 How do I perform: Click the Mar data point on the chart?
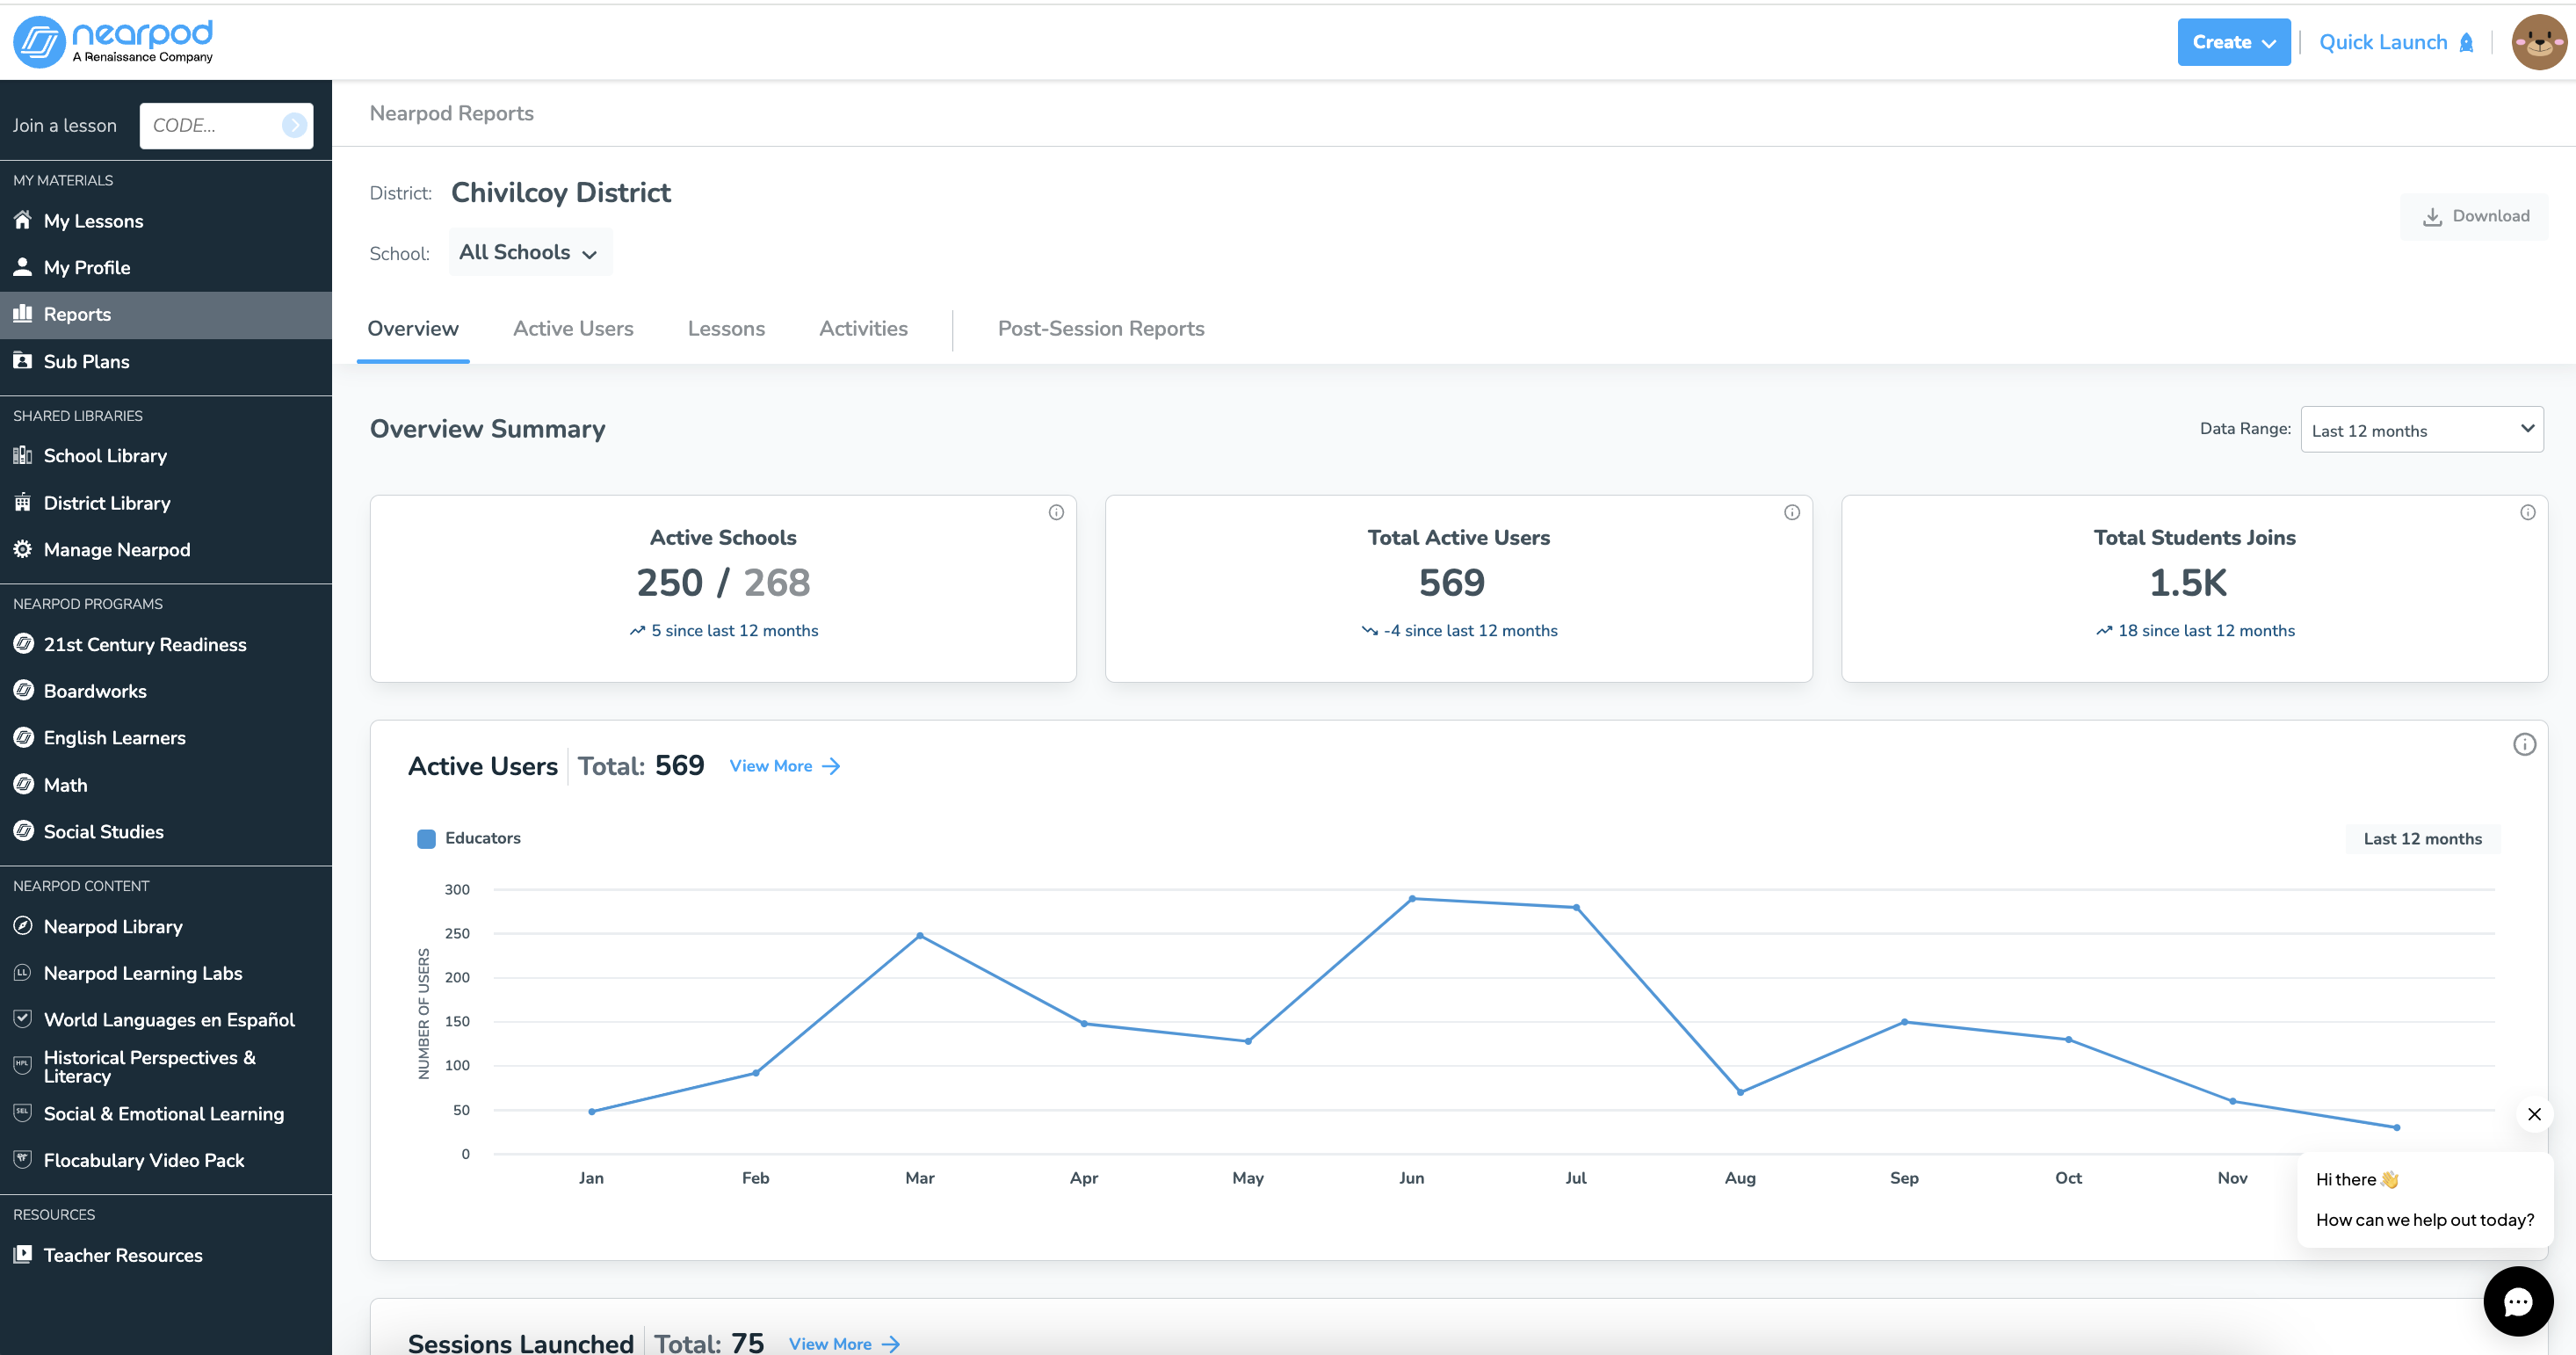920,936
